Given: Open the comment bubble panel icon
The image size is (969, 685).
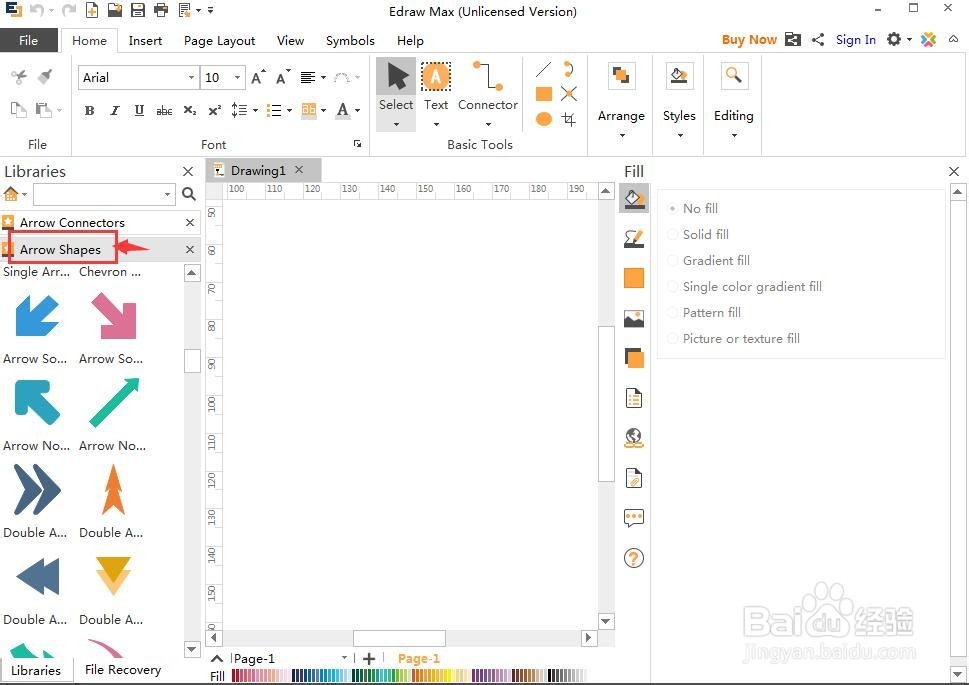Looking at the screenshot, I should pyautogui.click(x=634, y=517).
